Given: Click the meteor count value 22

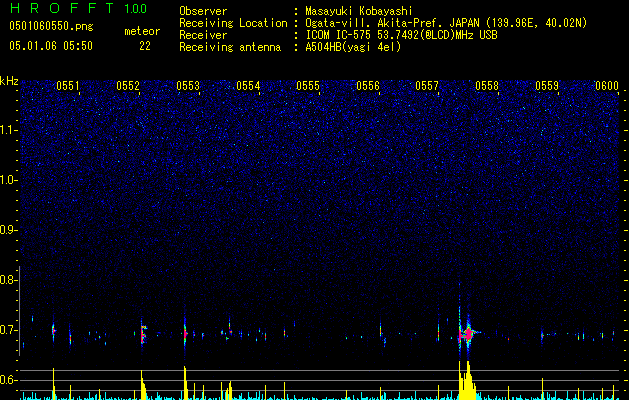Looking at the screenshot, I should (x=145, y=46).
